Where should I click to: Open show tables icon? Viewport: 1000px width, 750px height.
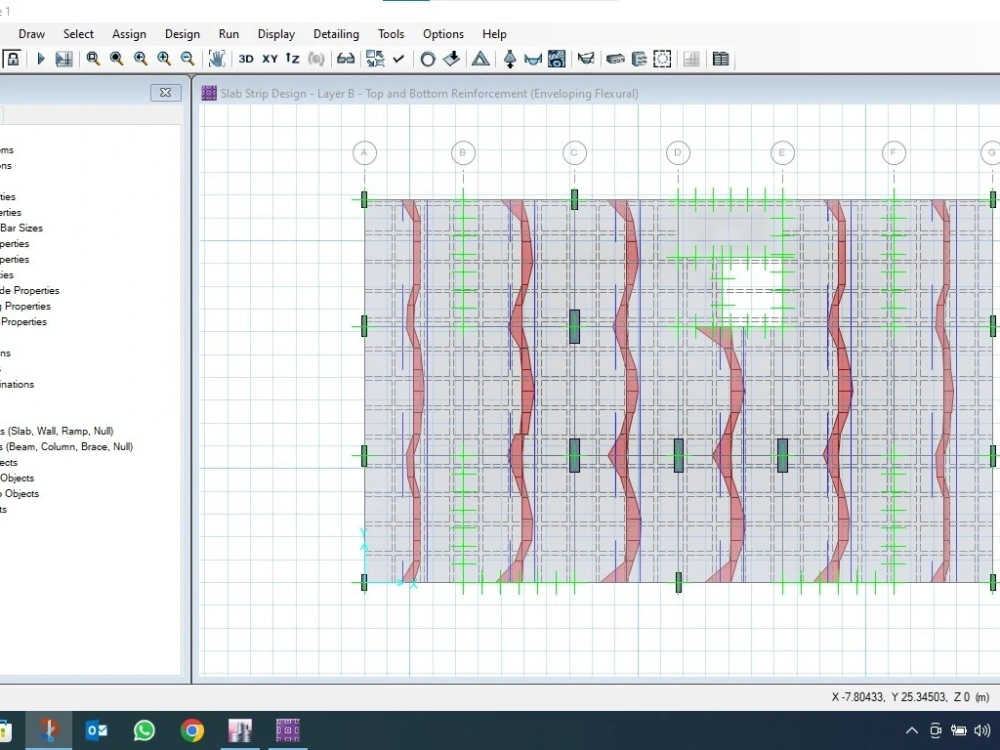721,59
